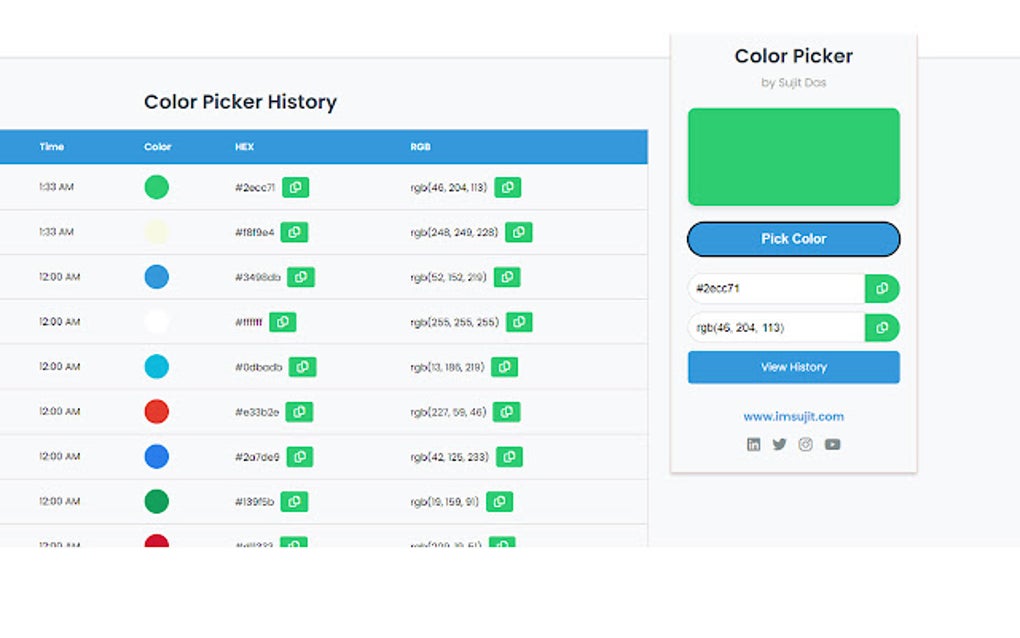1020x638 pixels.
Task: Open the Twitter profile icon
Action: tap(779, 444)
